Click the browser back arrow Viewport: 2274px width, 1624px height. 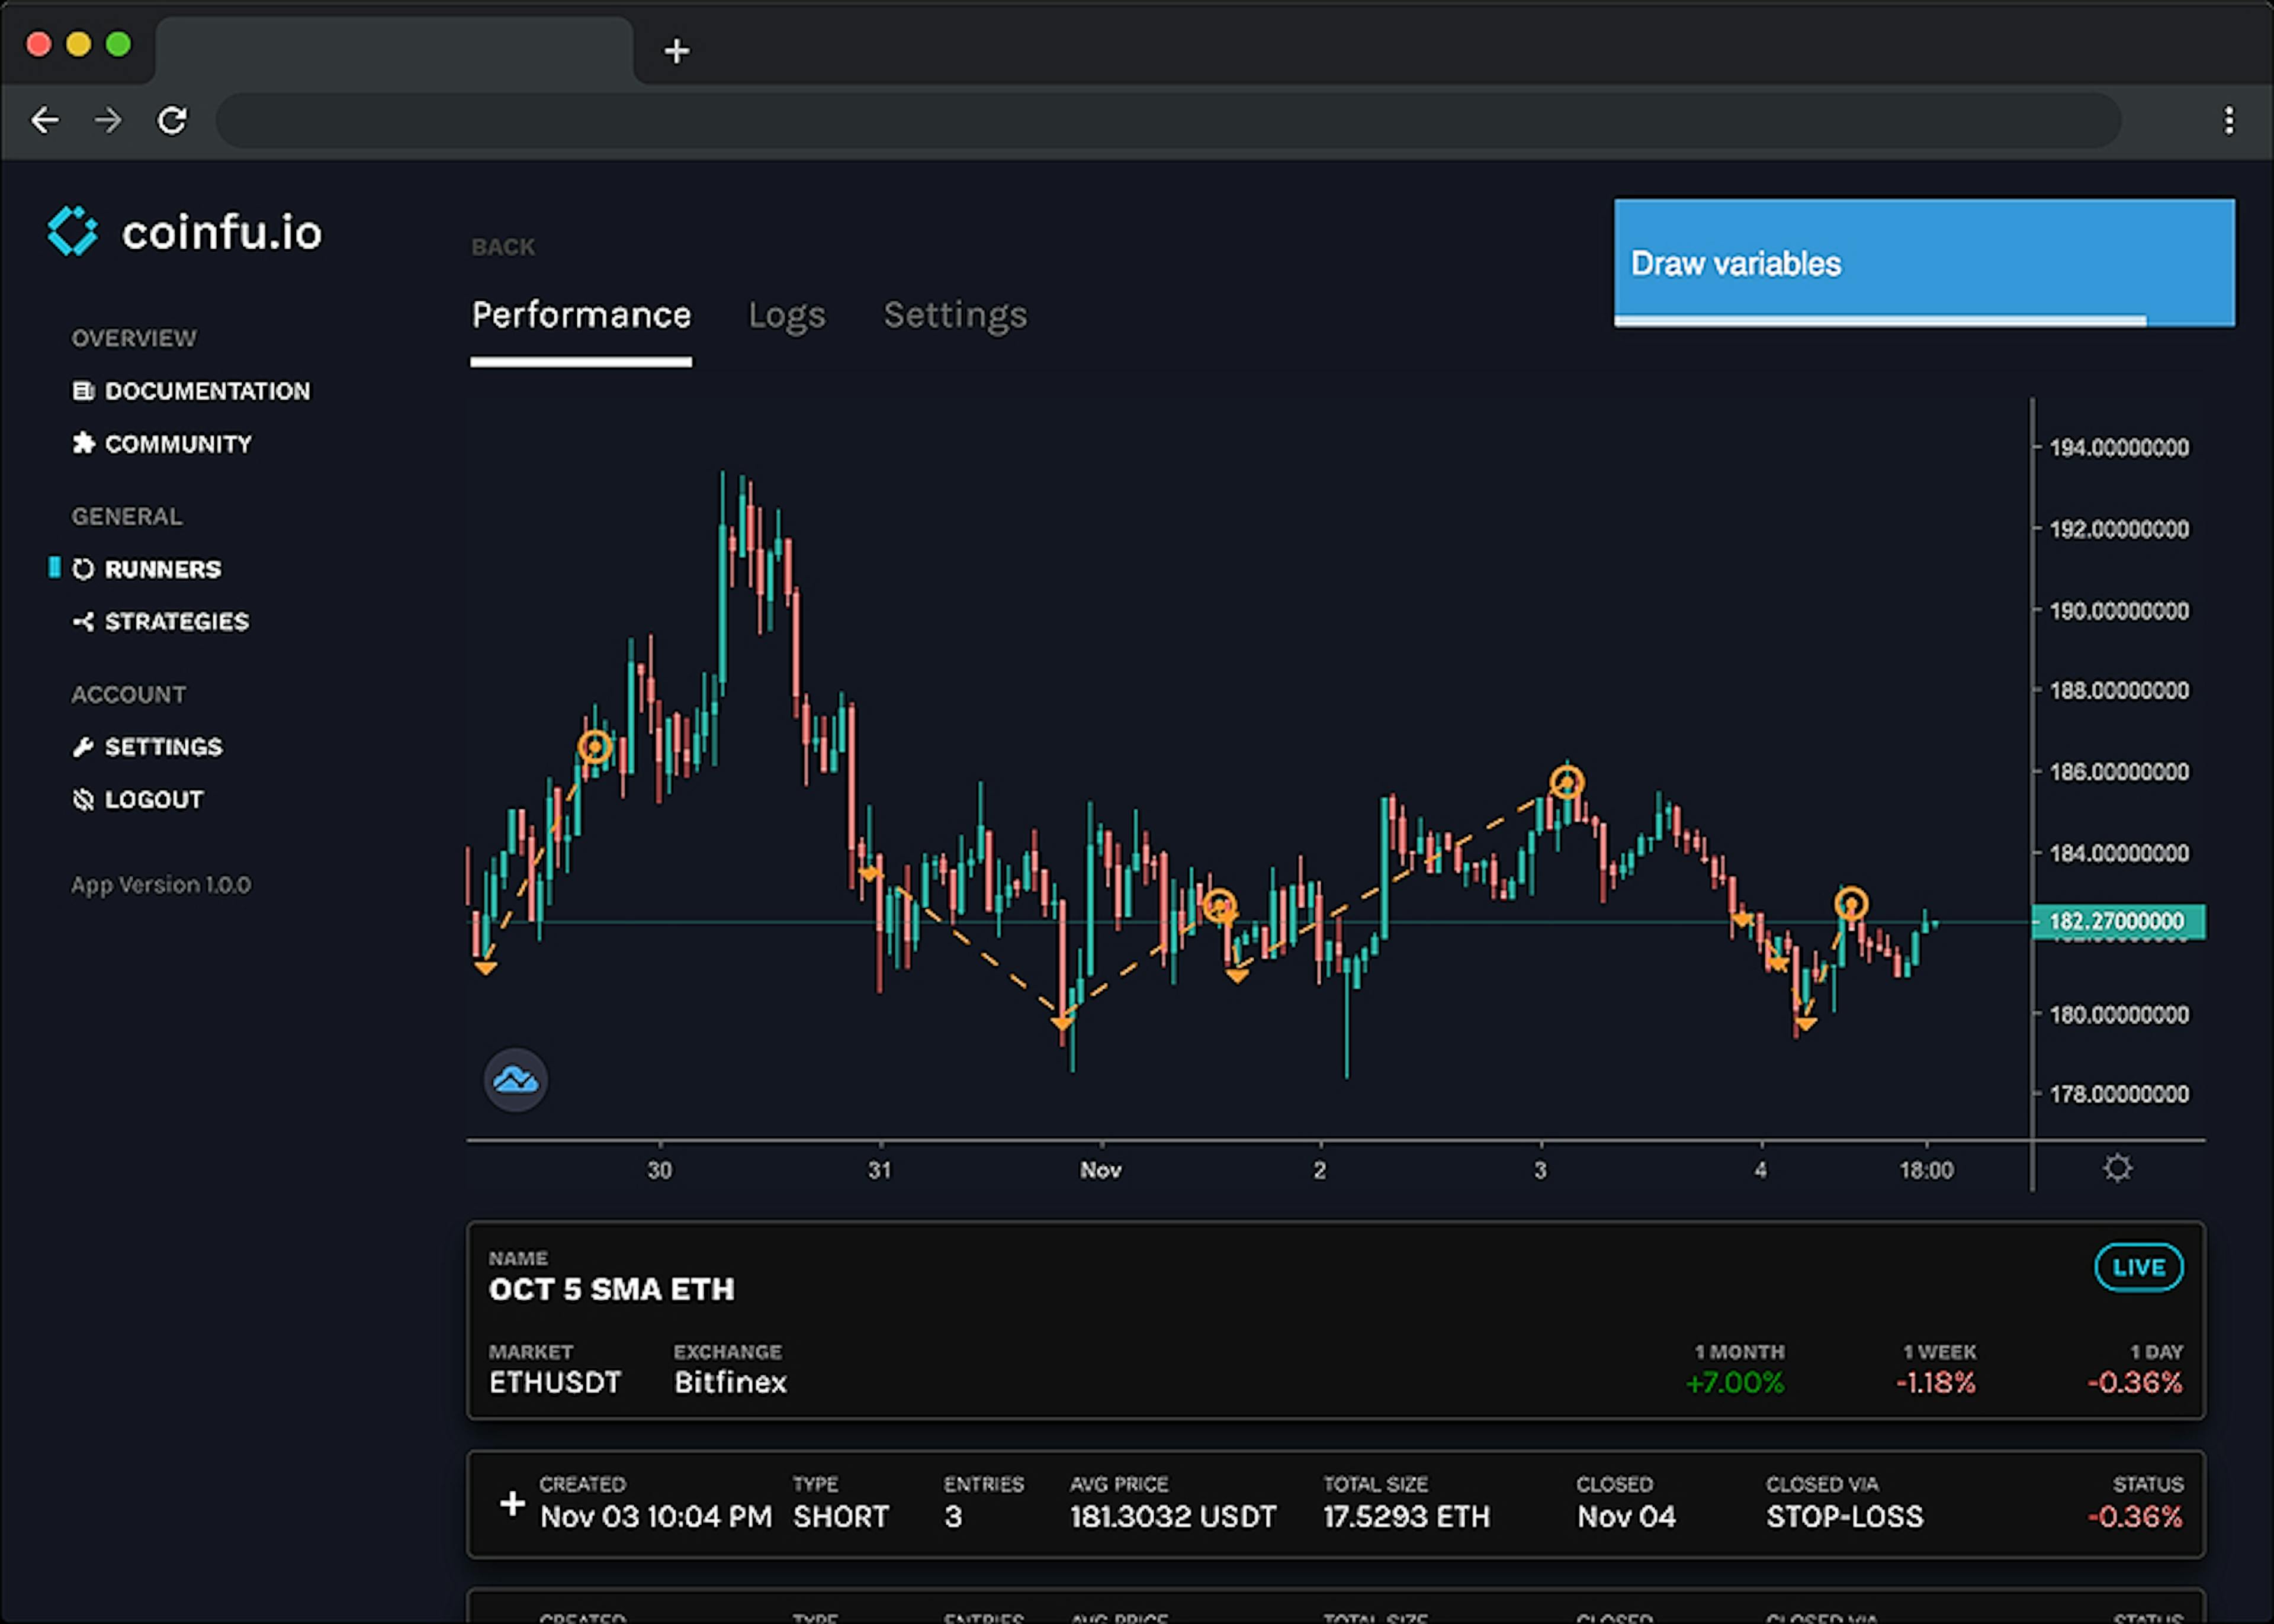coord(45,120)
